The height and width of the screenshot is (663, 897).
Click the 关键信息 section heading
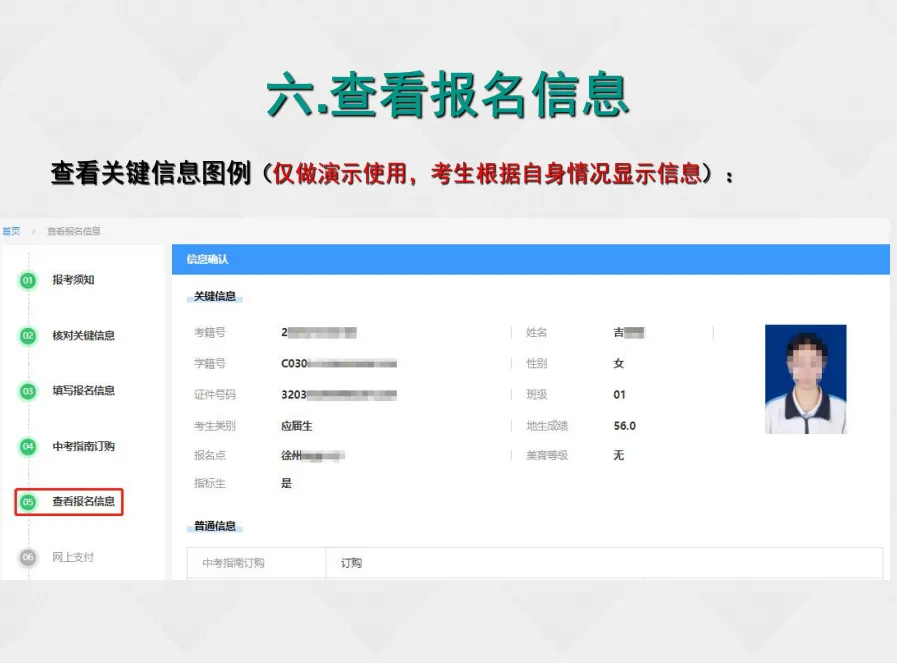click(216, 296)
